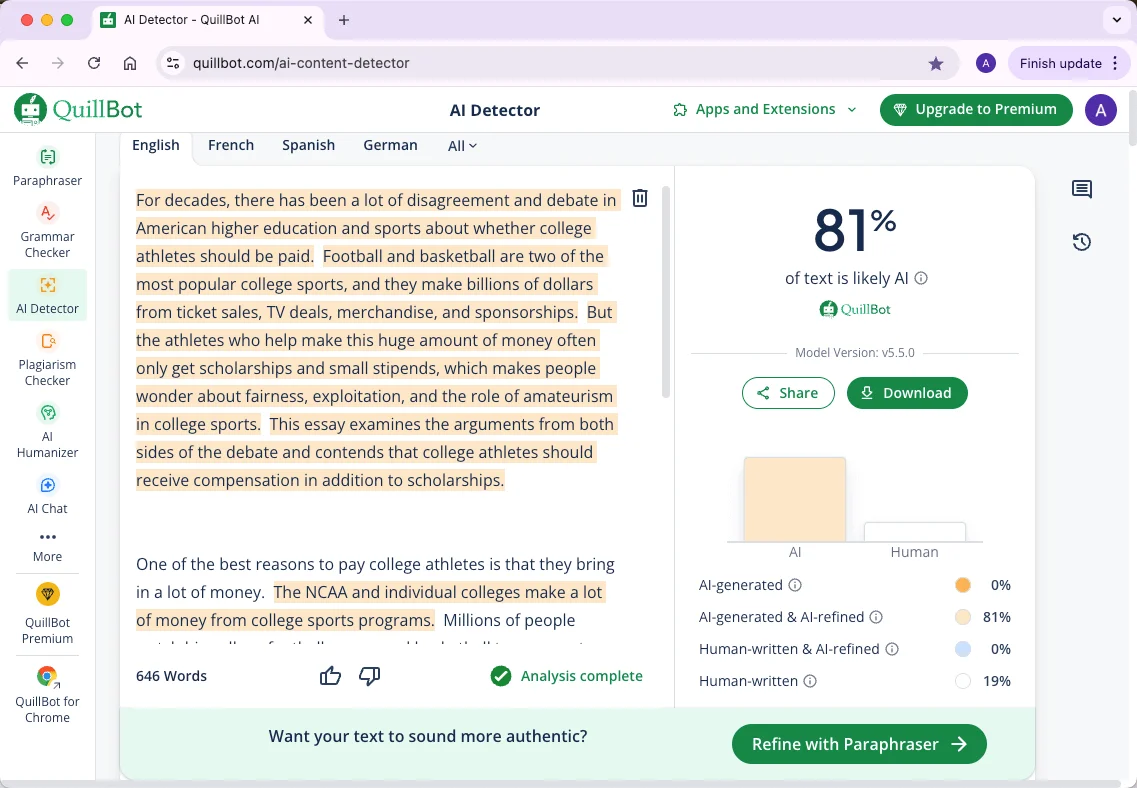Viewport: 1137px width, 788px height.
Task: Click the 'Analysis complete' status
Action: click(x=566, y=676)
